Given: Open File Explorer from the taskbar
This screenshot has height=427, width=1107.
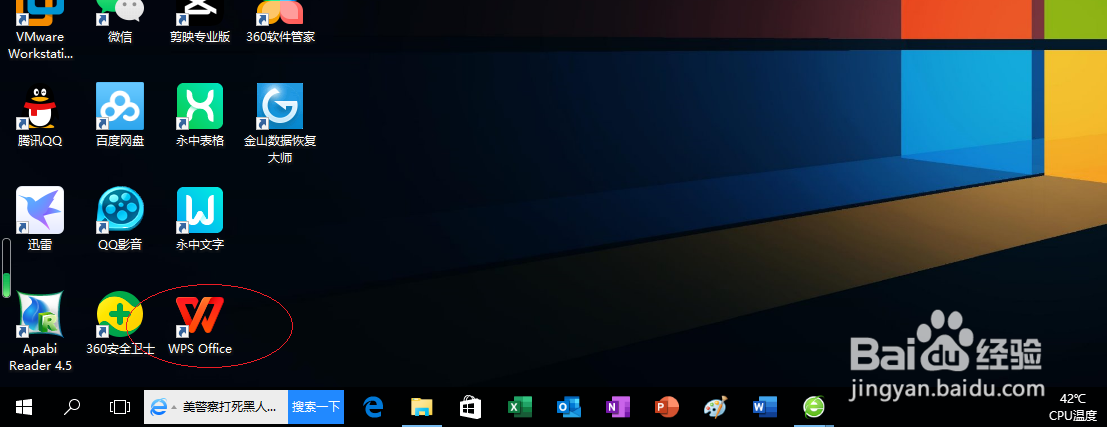Looking at the screenshot, I should [421, 407].
